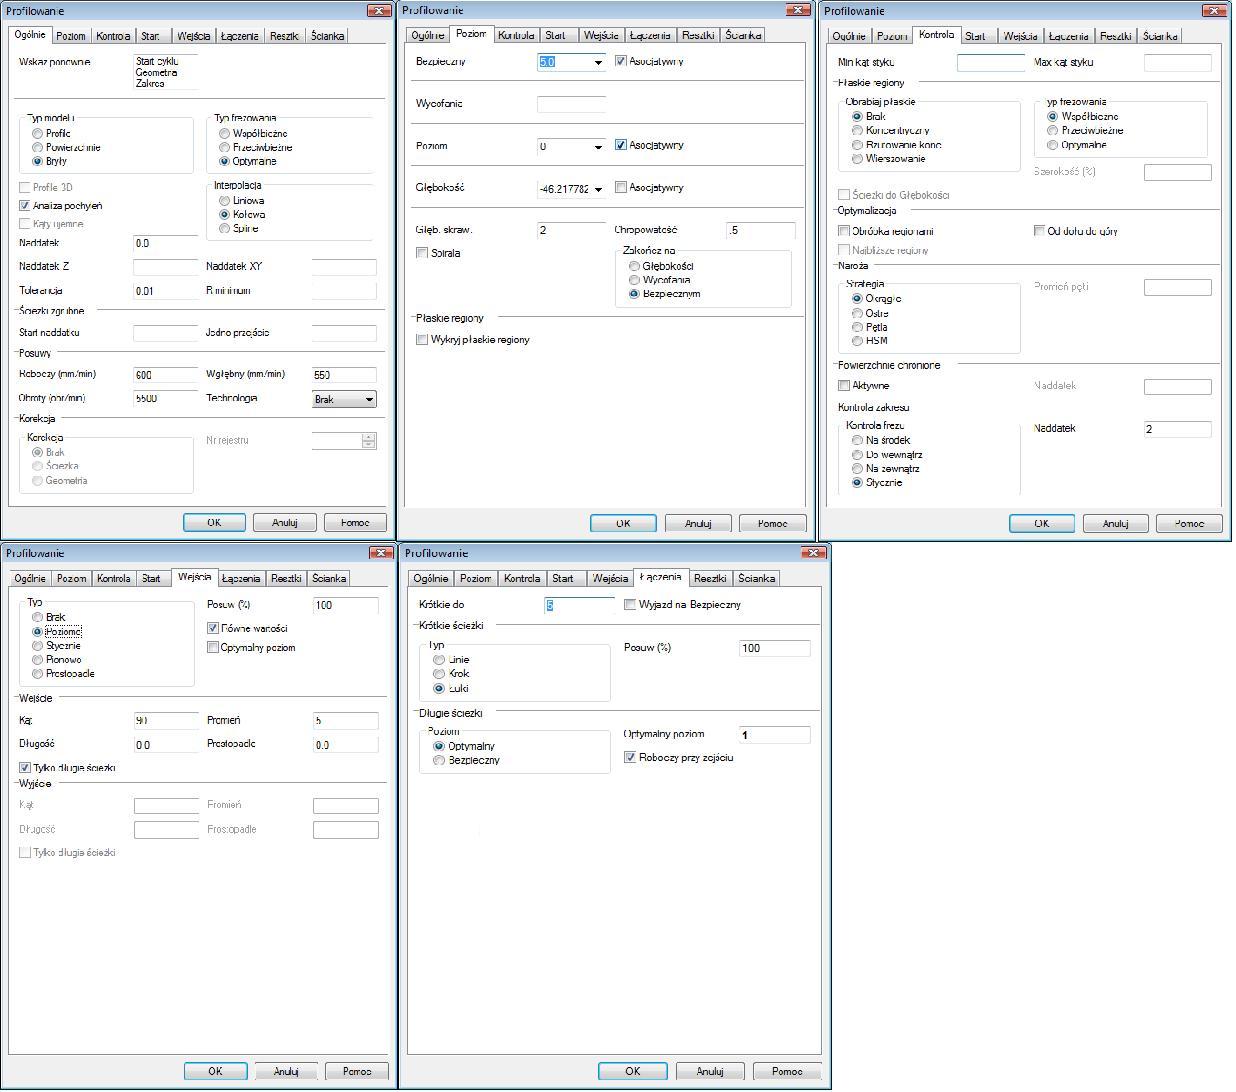Select Na środek under Kontrola frezu
The height and width of the screenshot is (1092, 1236).
tap(857, 440)
